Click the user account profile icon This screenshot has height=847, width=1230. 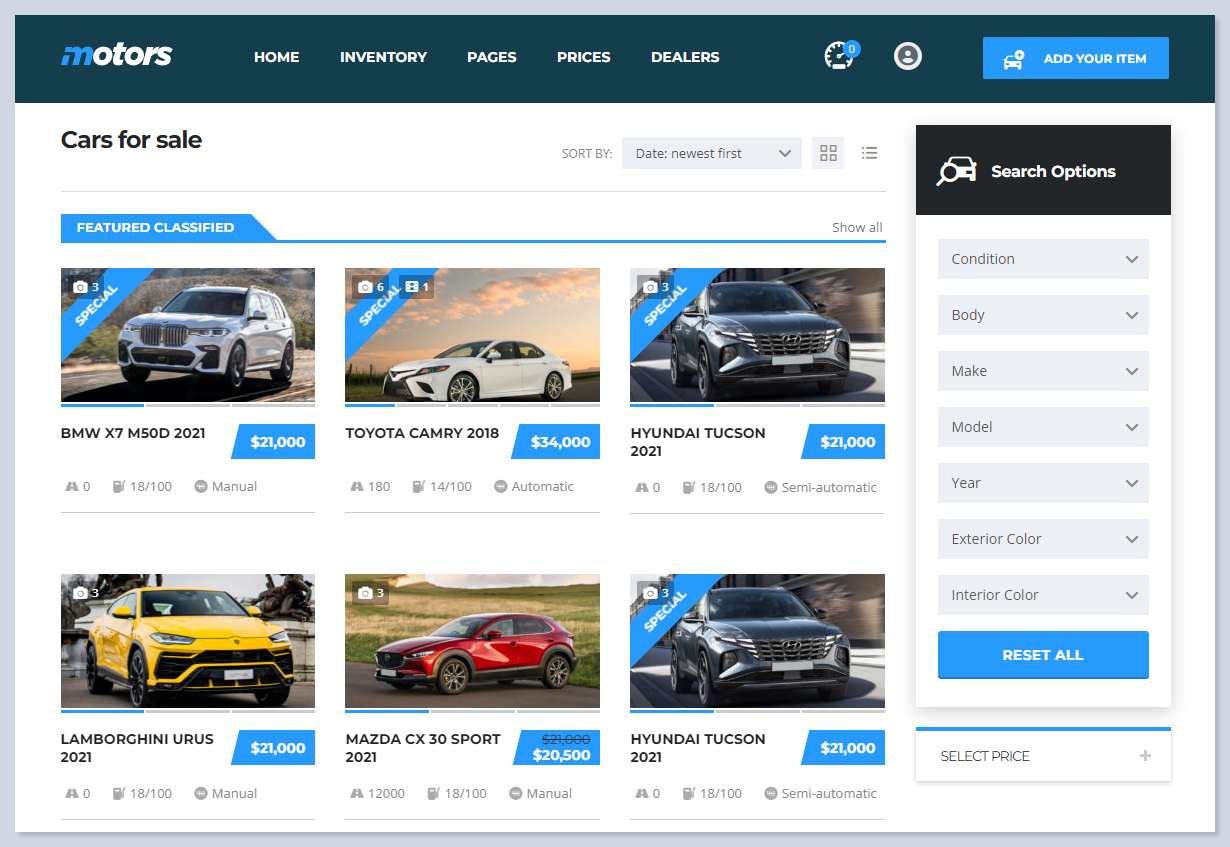[907, 56]
